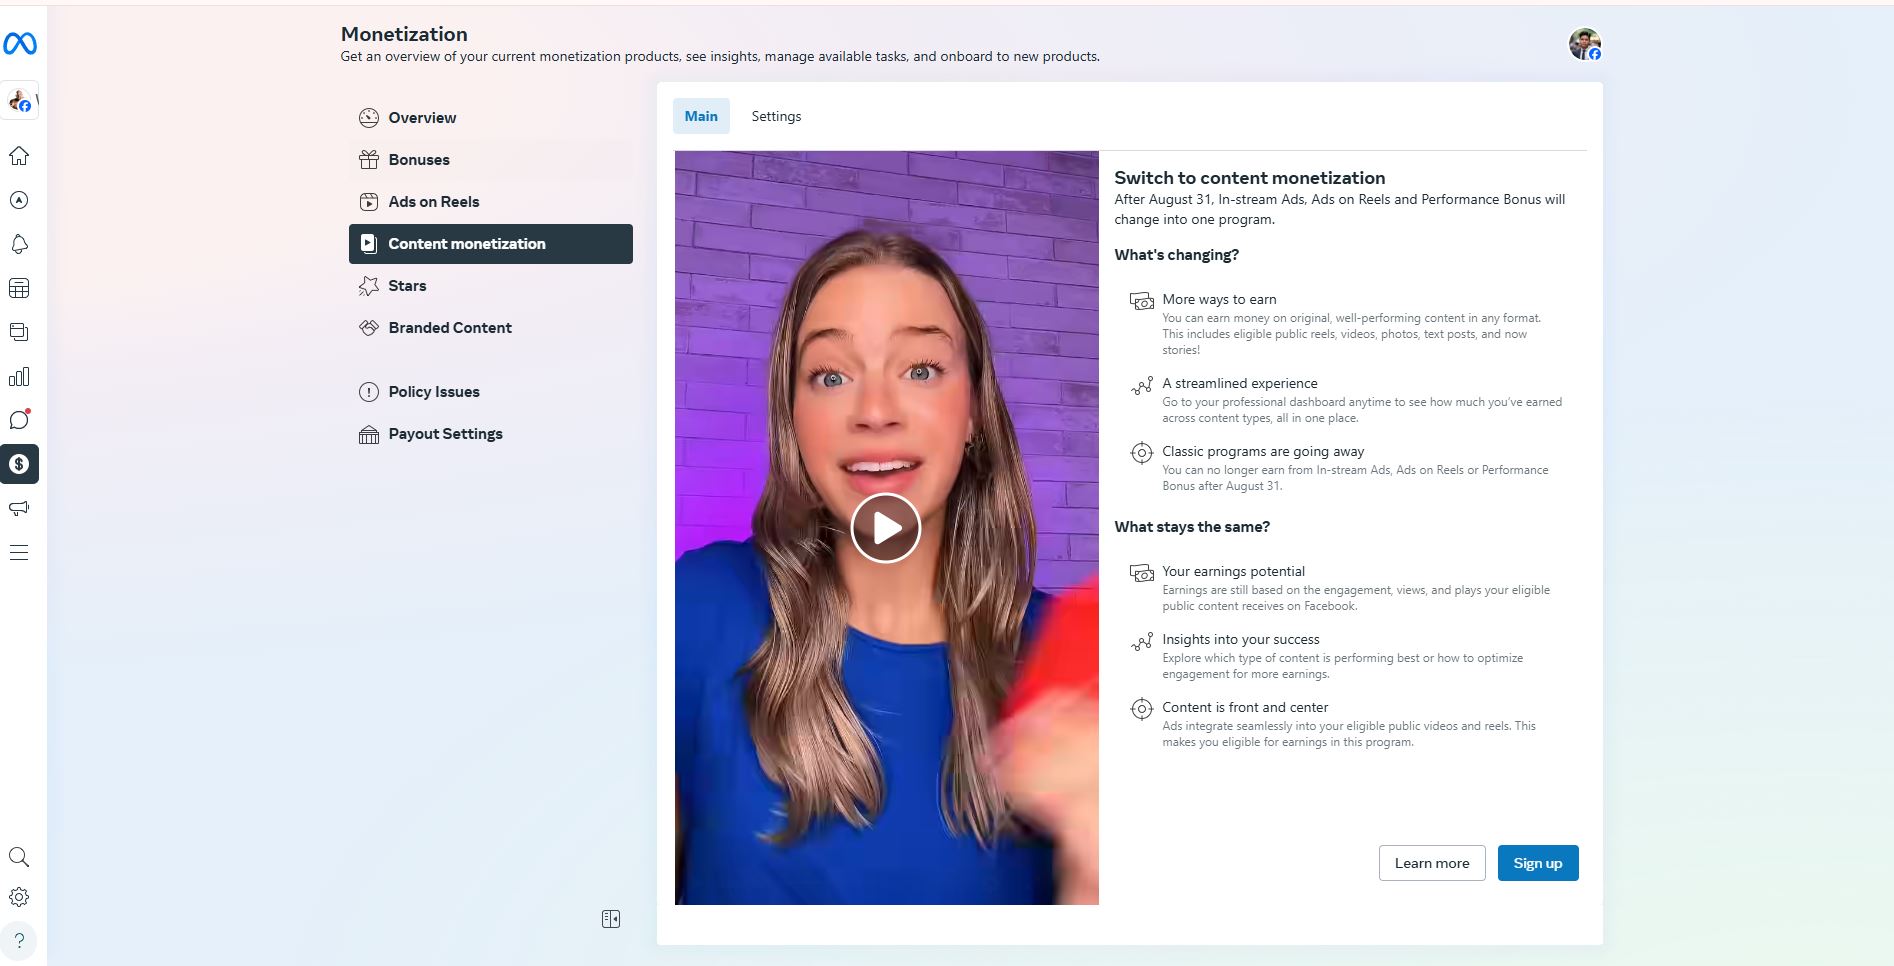Click the profile avatar at top right

[1585, 44]
